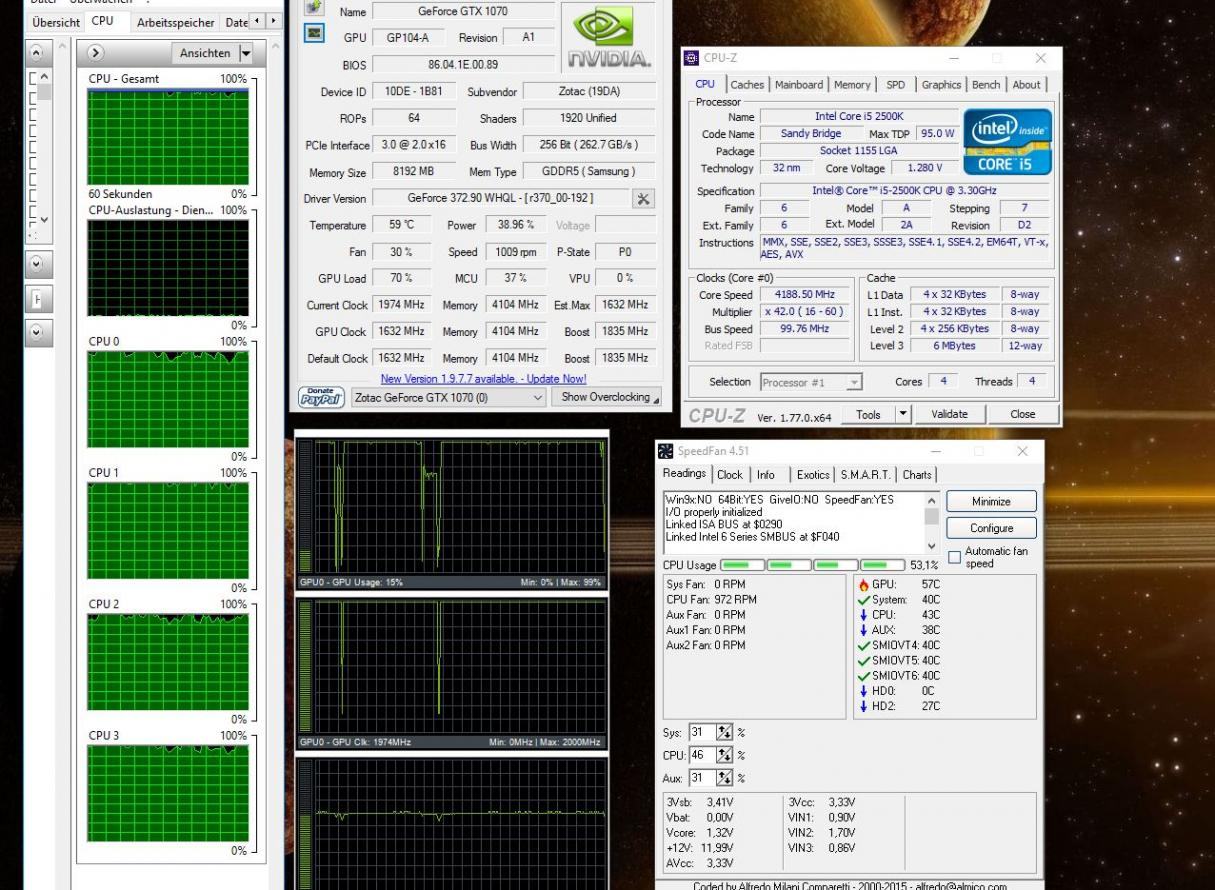Click the Intel Core i5 logo in CPU-Z

(1008, 141)
